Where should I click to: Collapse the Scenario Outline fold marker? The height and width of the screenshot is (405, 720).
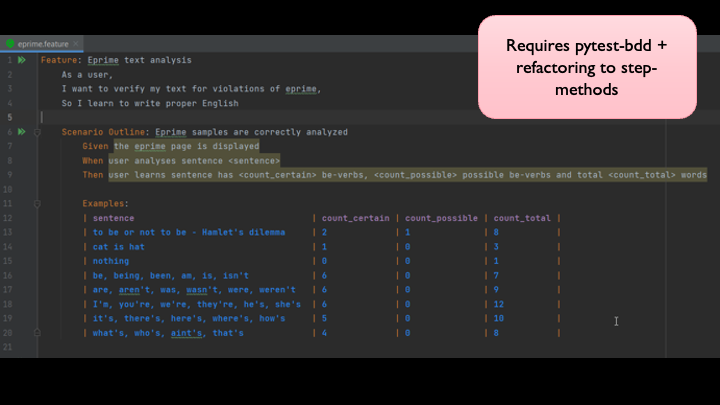click(x=38, y=132)
